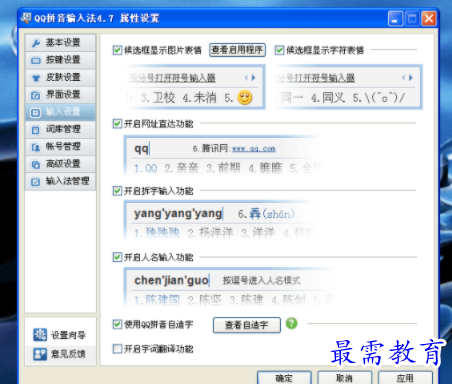
Task: Click left arrow in picture emoticon preview
Action: pyautogui.click(x=246, y=78)
